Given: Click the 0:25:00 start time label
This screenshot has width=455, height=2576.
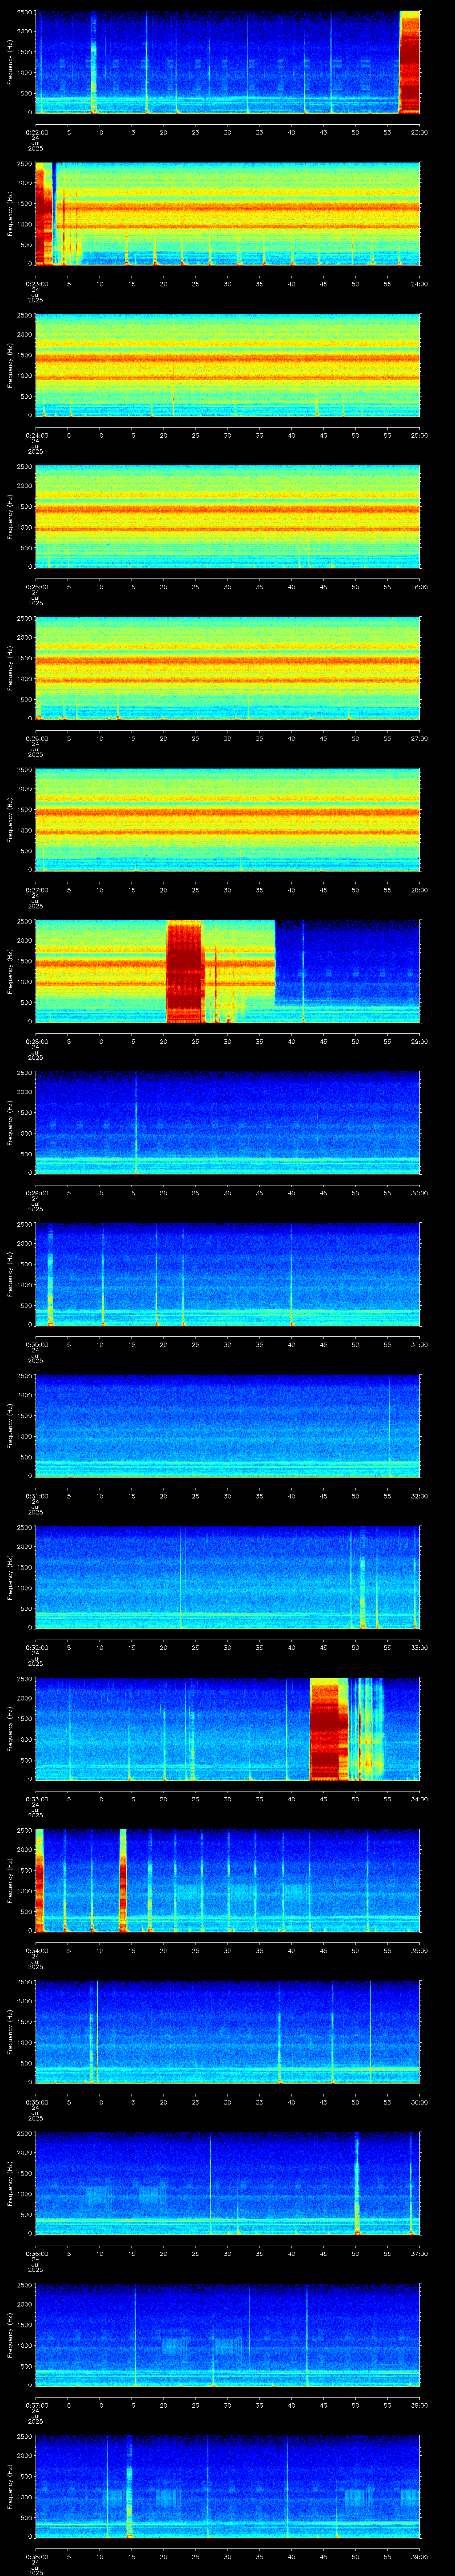Looking at the screenshot, I should tap(36, 586).
